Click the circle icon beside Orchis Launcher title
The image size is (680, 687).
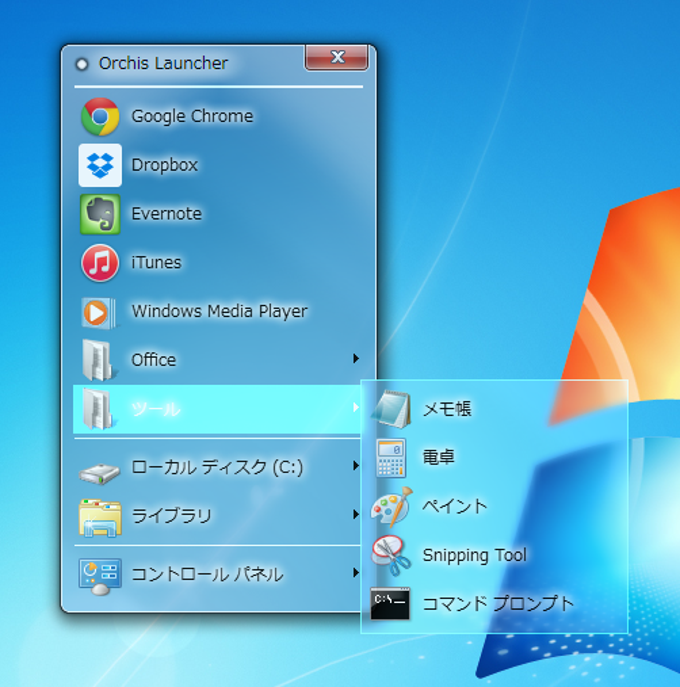(81, 64)
